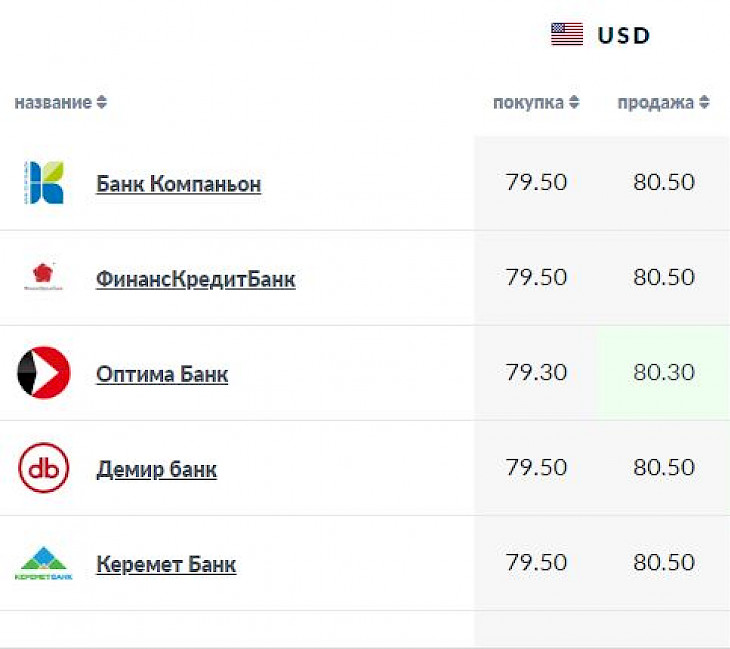Open the ФинансКредитБанк link
This screenshot has height=649, width=730.
click(x=196, y=279)
